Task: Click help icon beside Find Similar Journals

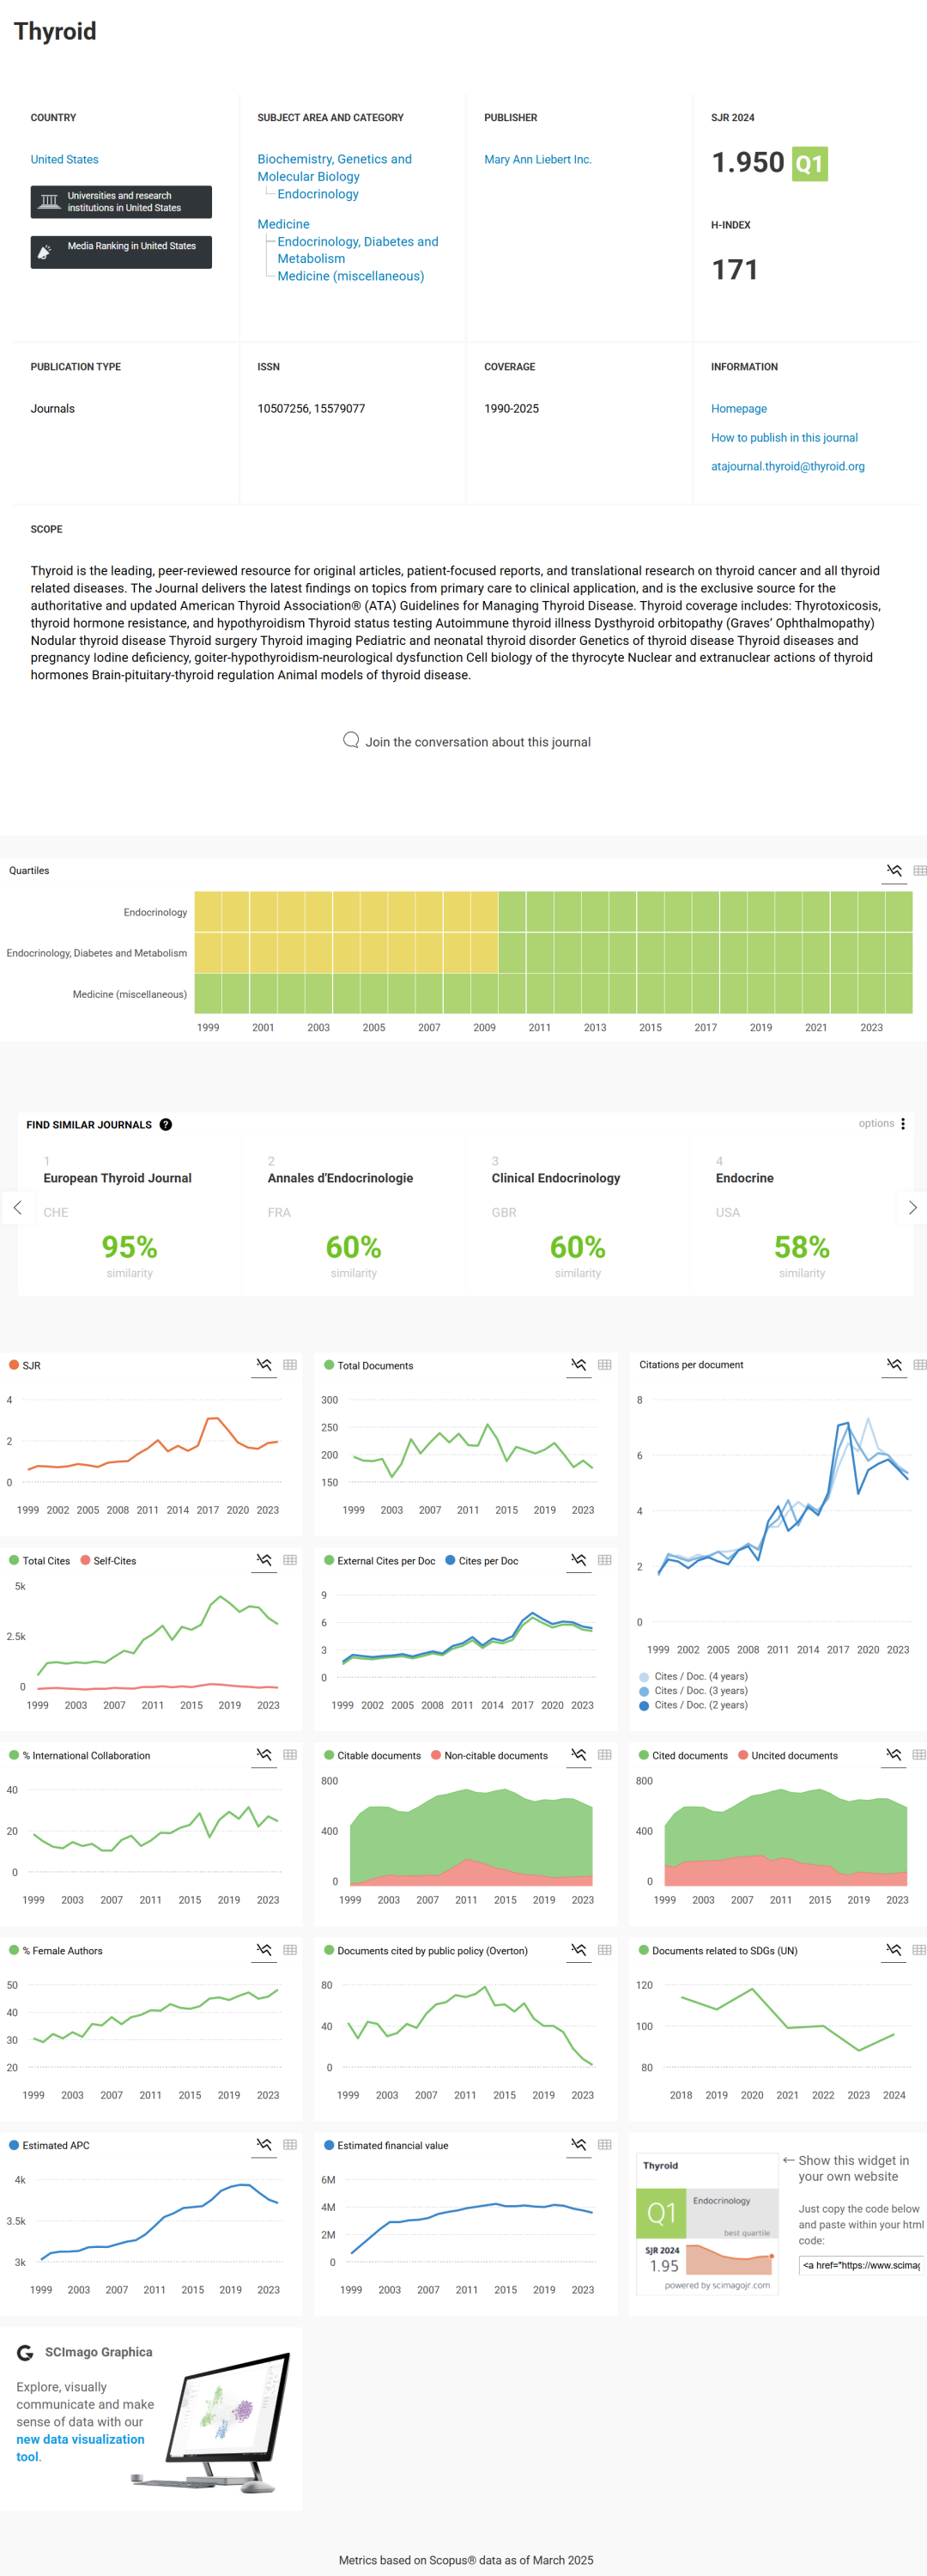Action: (166, 1124)
